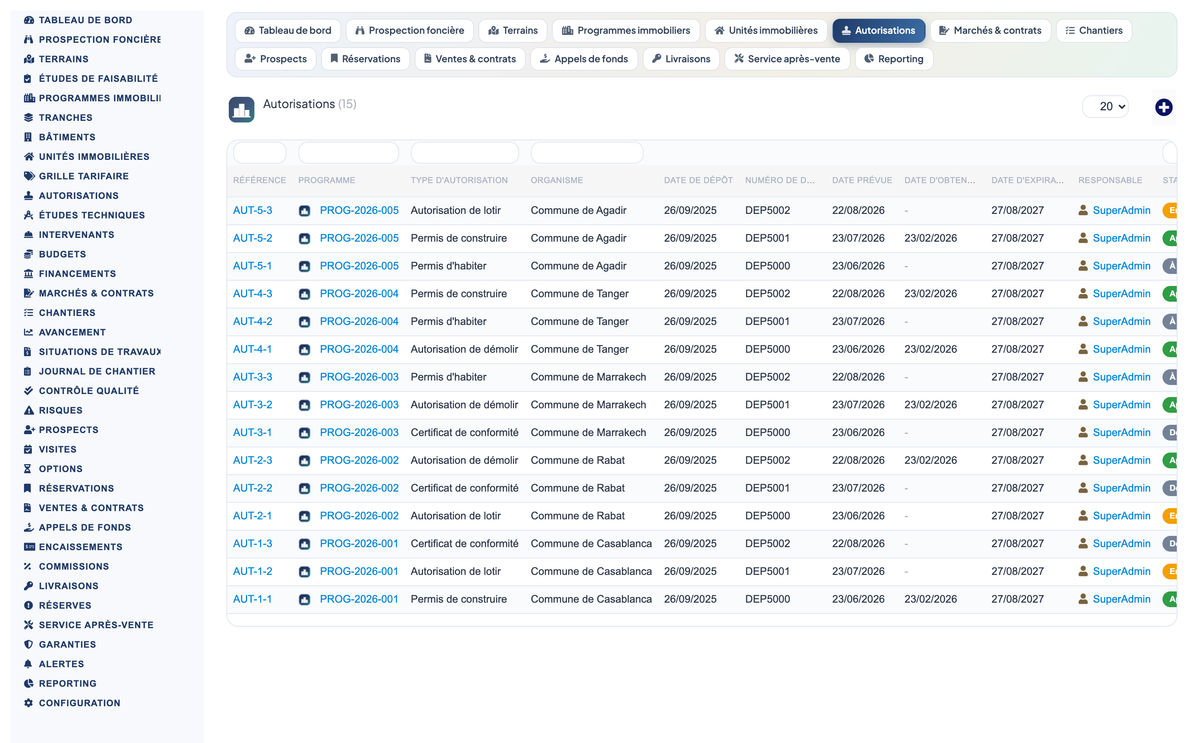Go to Encaissements in sidebar
This screenshot has height=743, width=1200.
(x=80, y=547)
